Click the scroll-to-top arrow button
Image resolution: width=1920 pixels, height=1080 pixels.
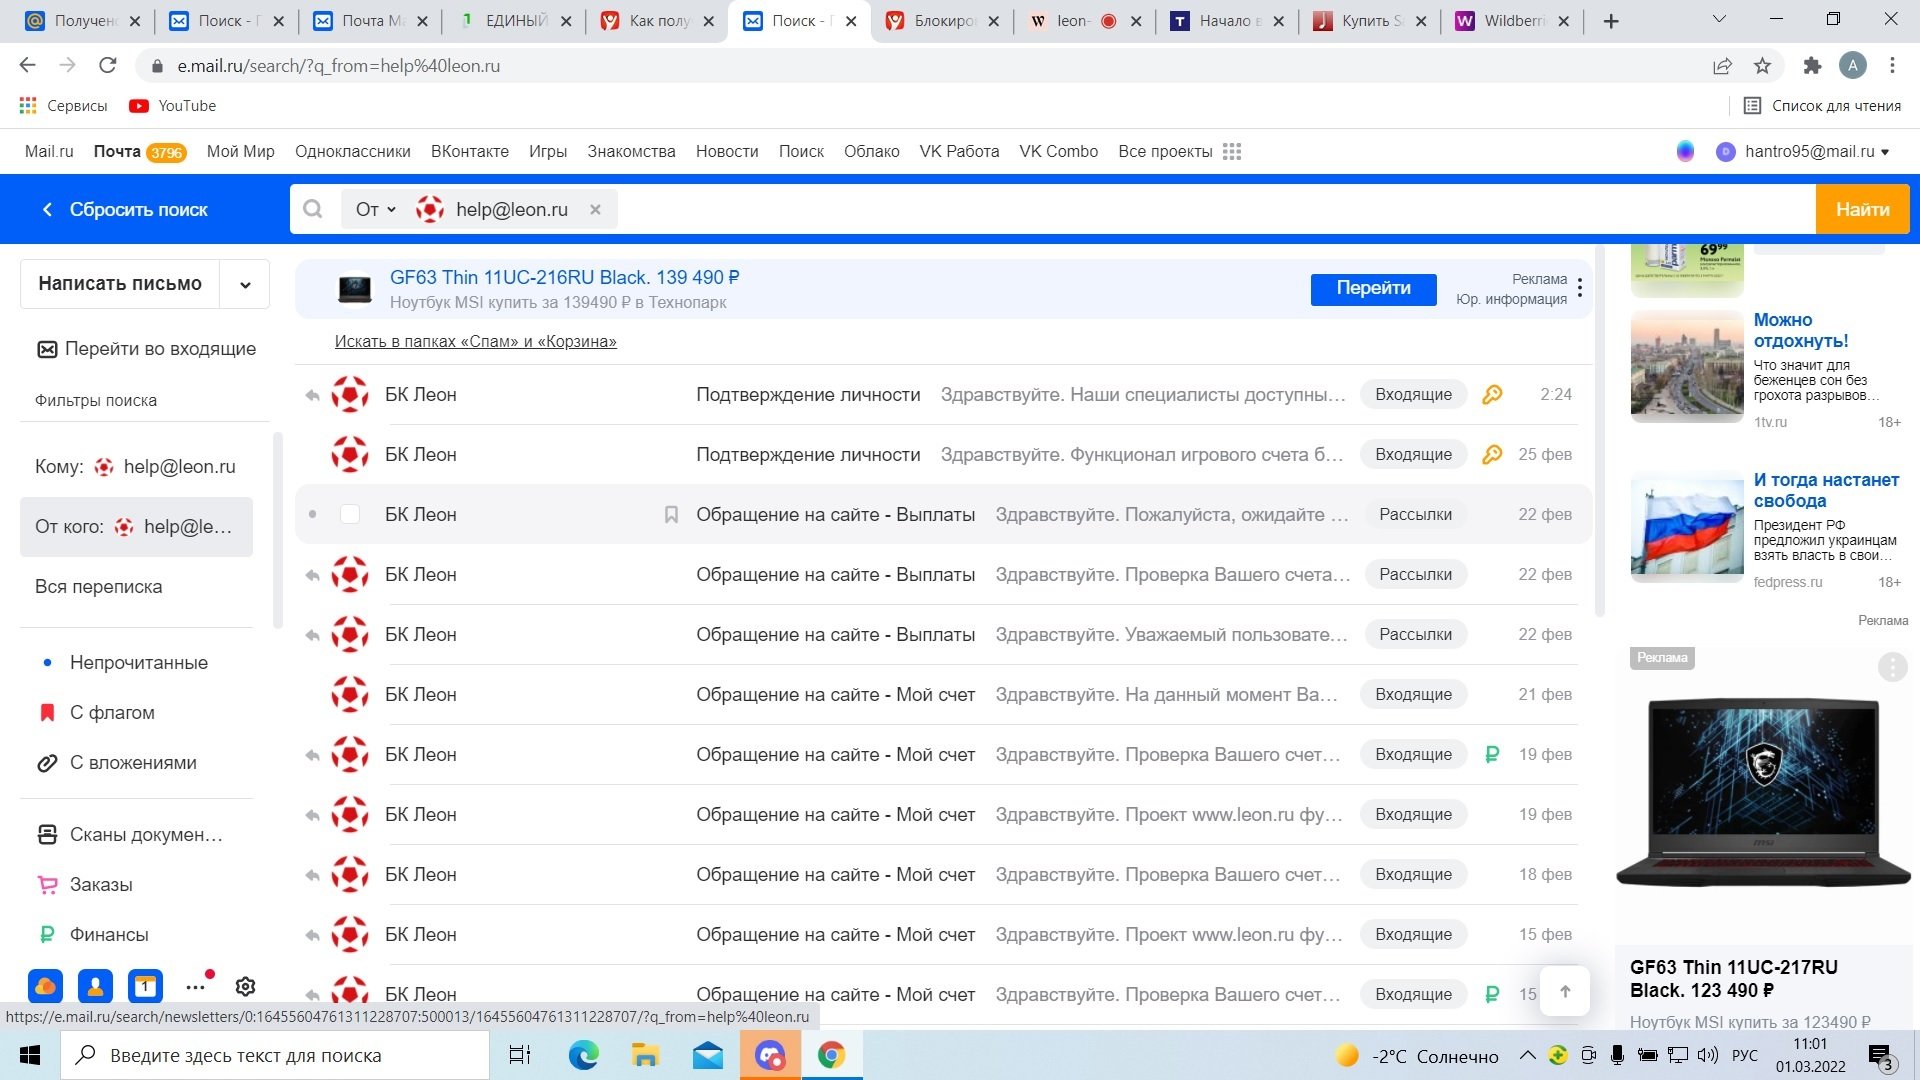pos(1565,991)
